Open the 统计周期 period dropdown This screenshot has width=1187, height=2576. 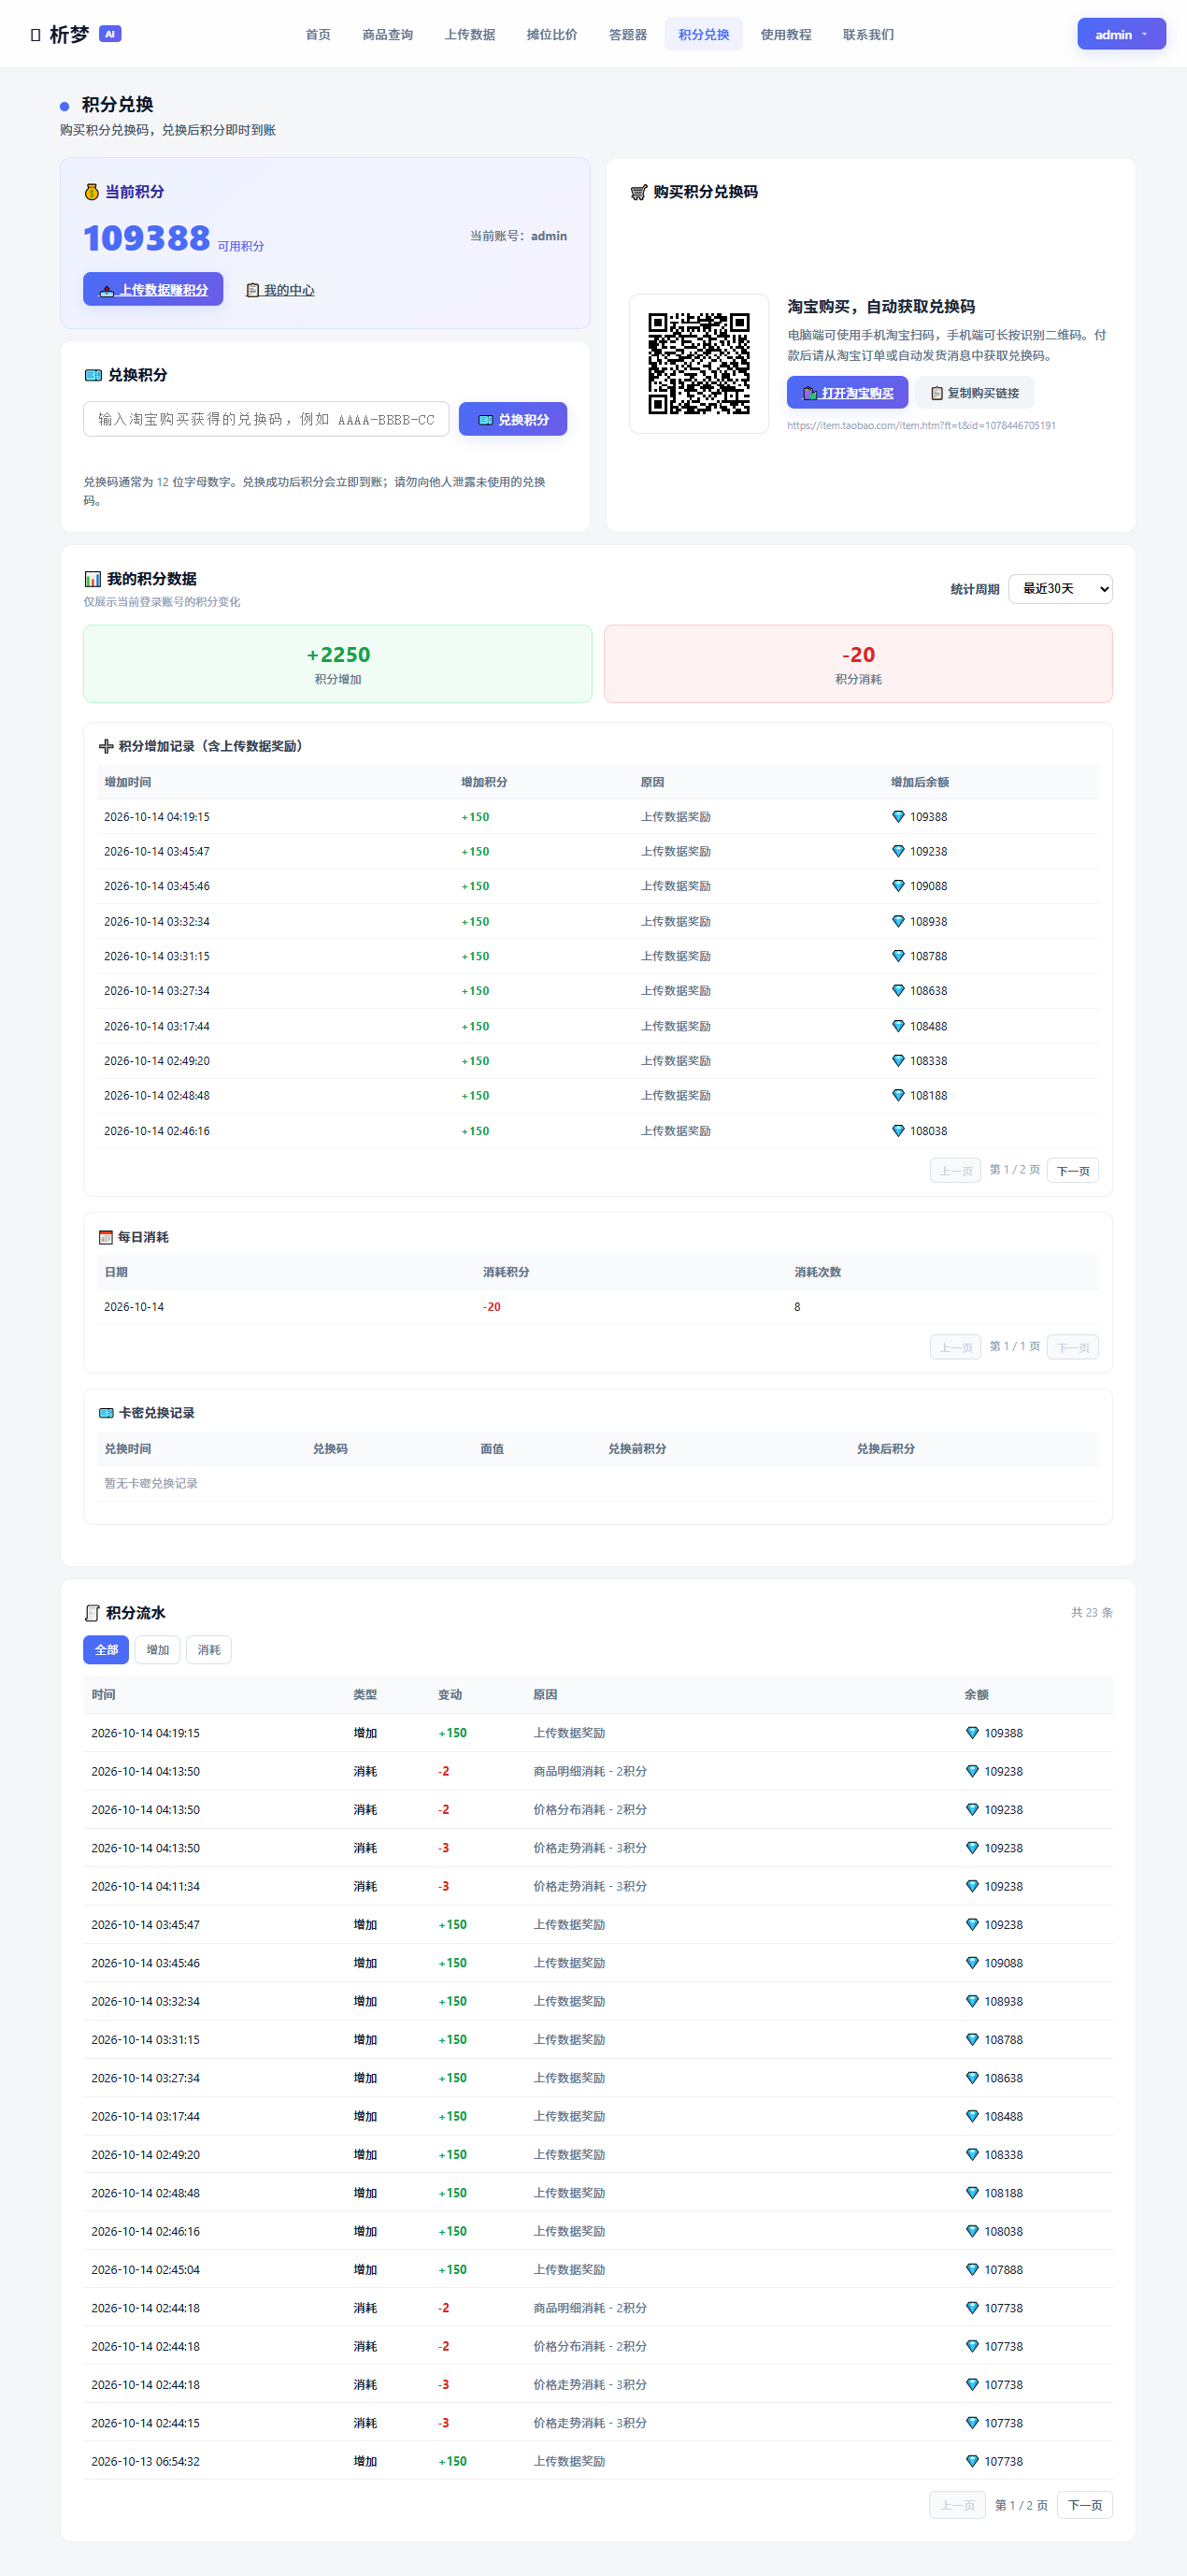1060,589
